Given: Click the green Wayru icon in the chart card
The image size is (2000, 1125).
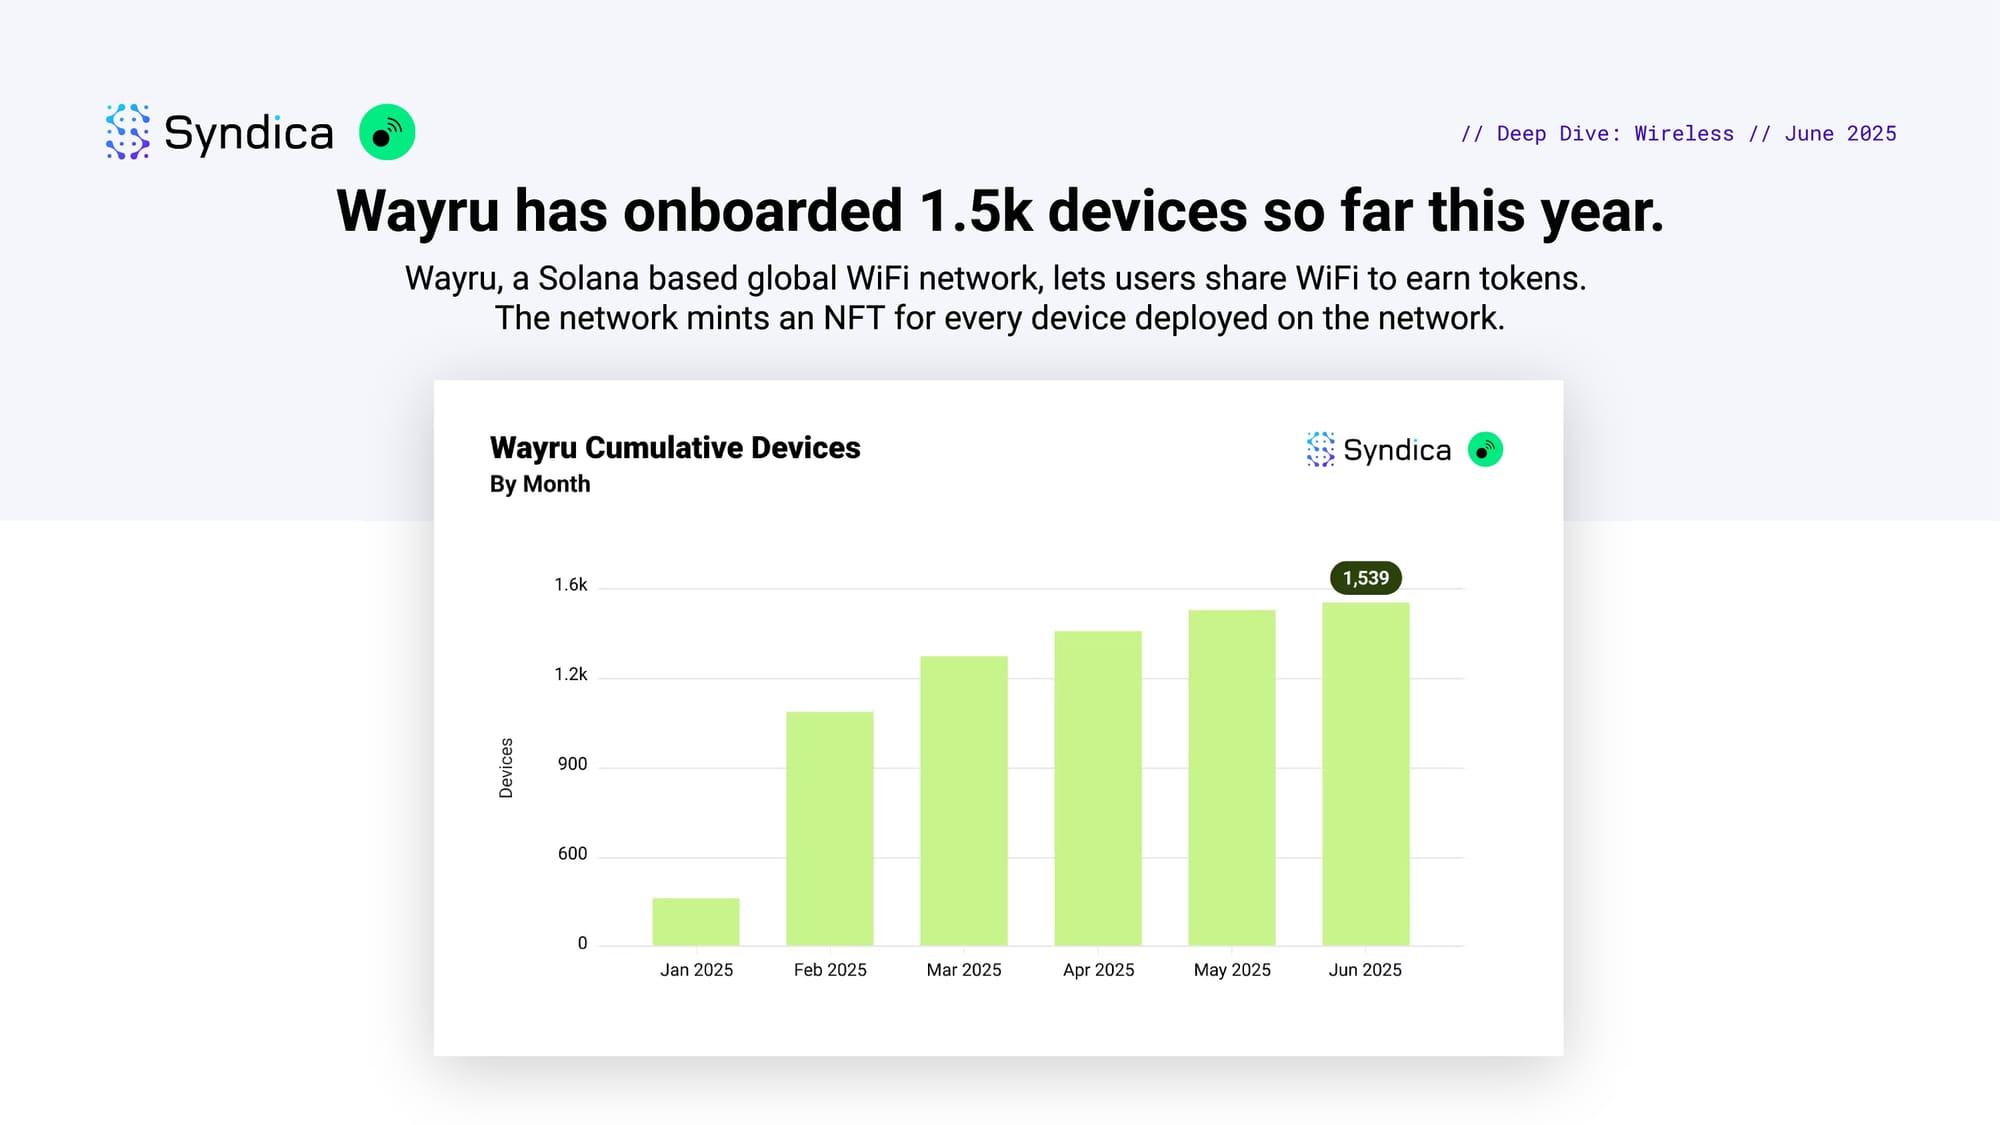Looking at the screenshot, I should (1485, 450).
